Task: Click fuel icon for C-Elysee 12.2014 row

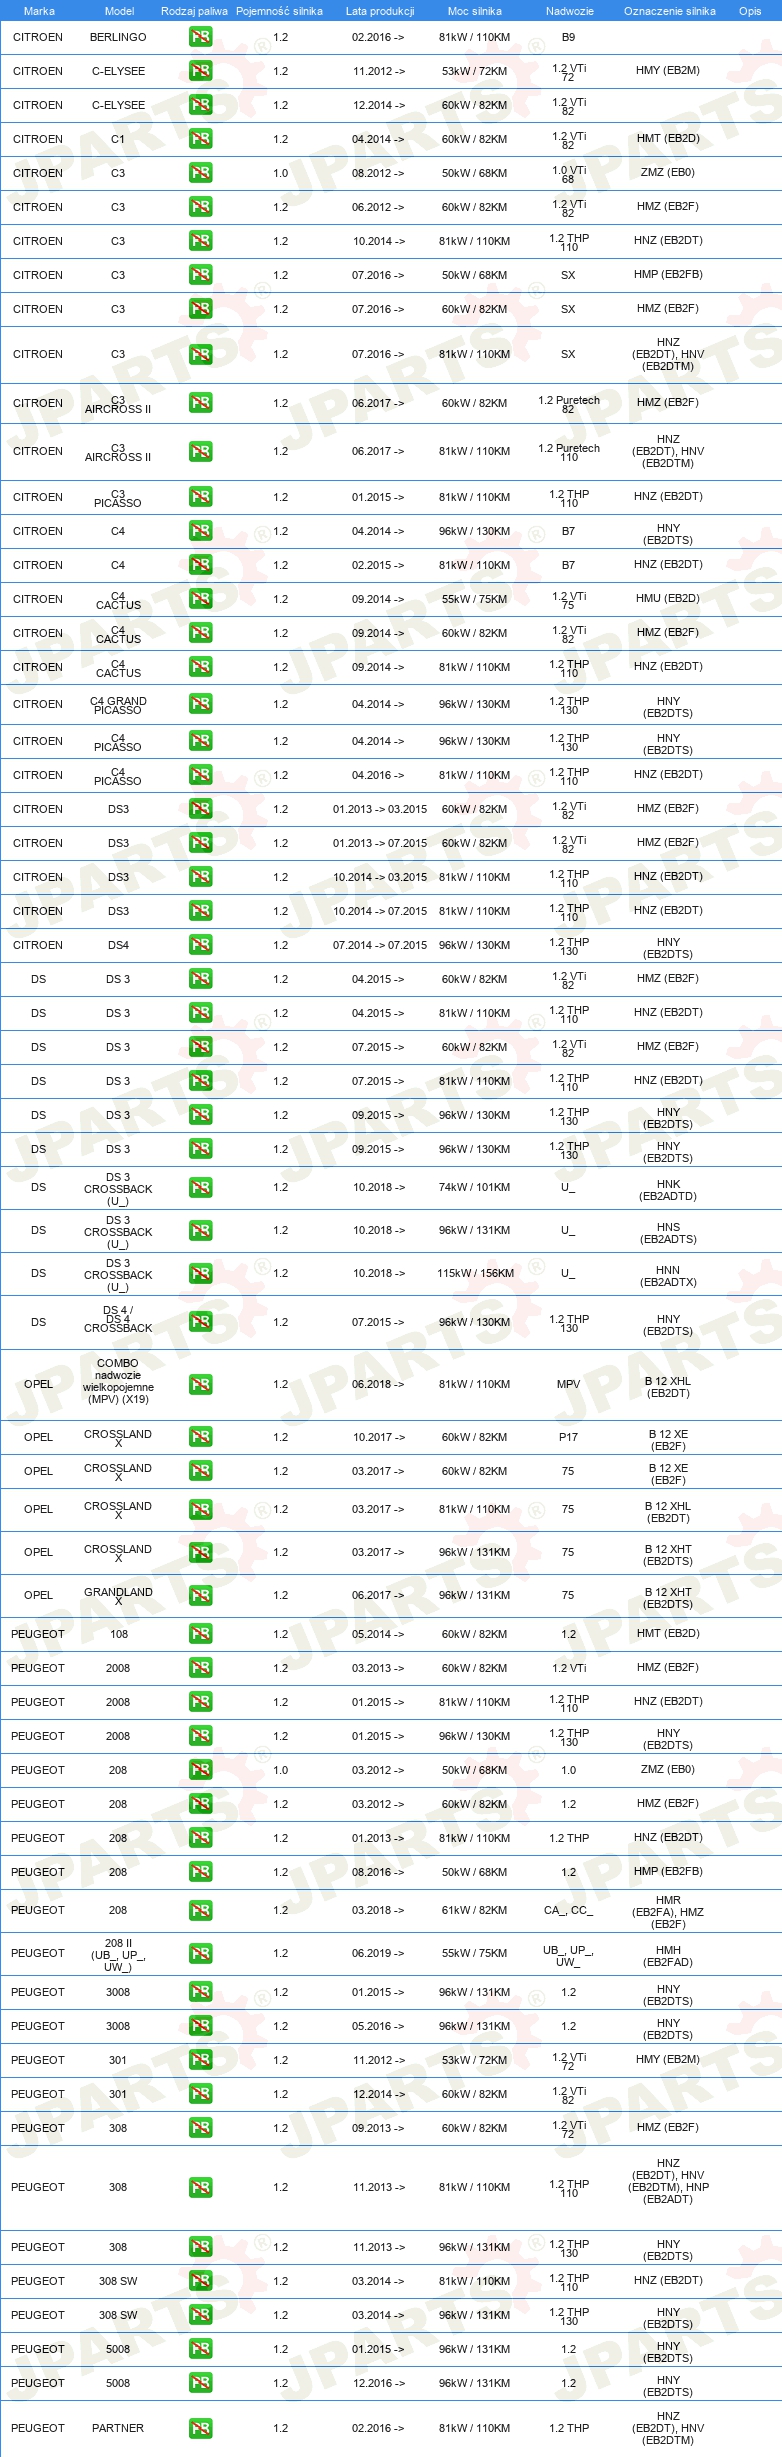Action: tap(200, 105)
